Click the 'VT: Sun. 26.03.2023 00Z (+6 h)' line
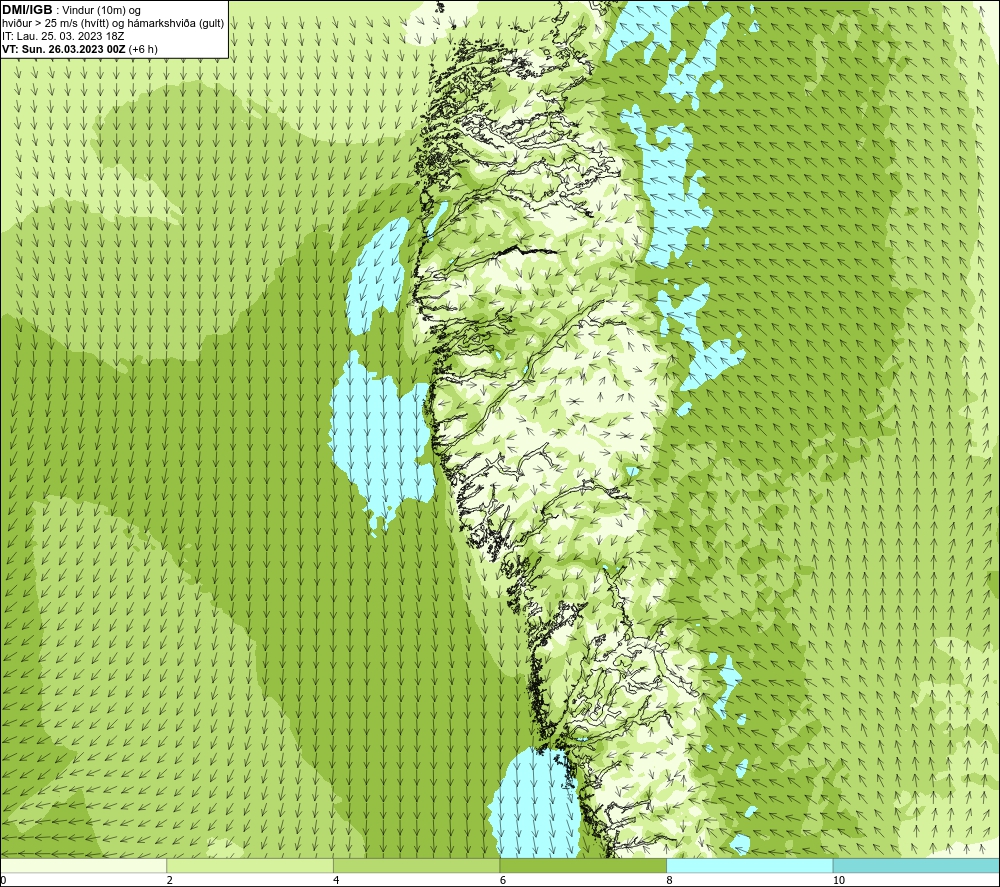 click(x=80, y=48)
